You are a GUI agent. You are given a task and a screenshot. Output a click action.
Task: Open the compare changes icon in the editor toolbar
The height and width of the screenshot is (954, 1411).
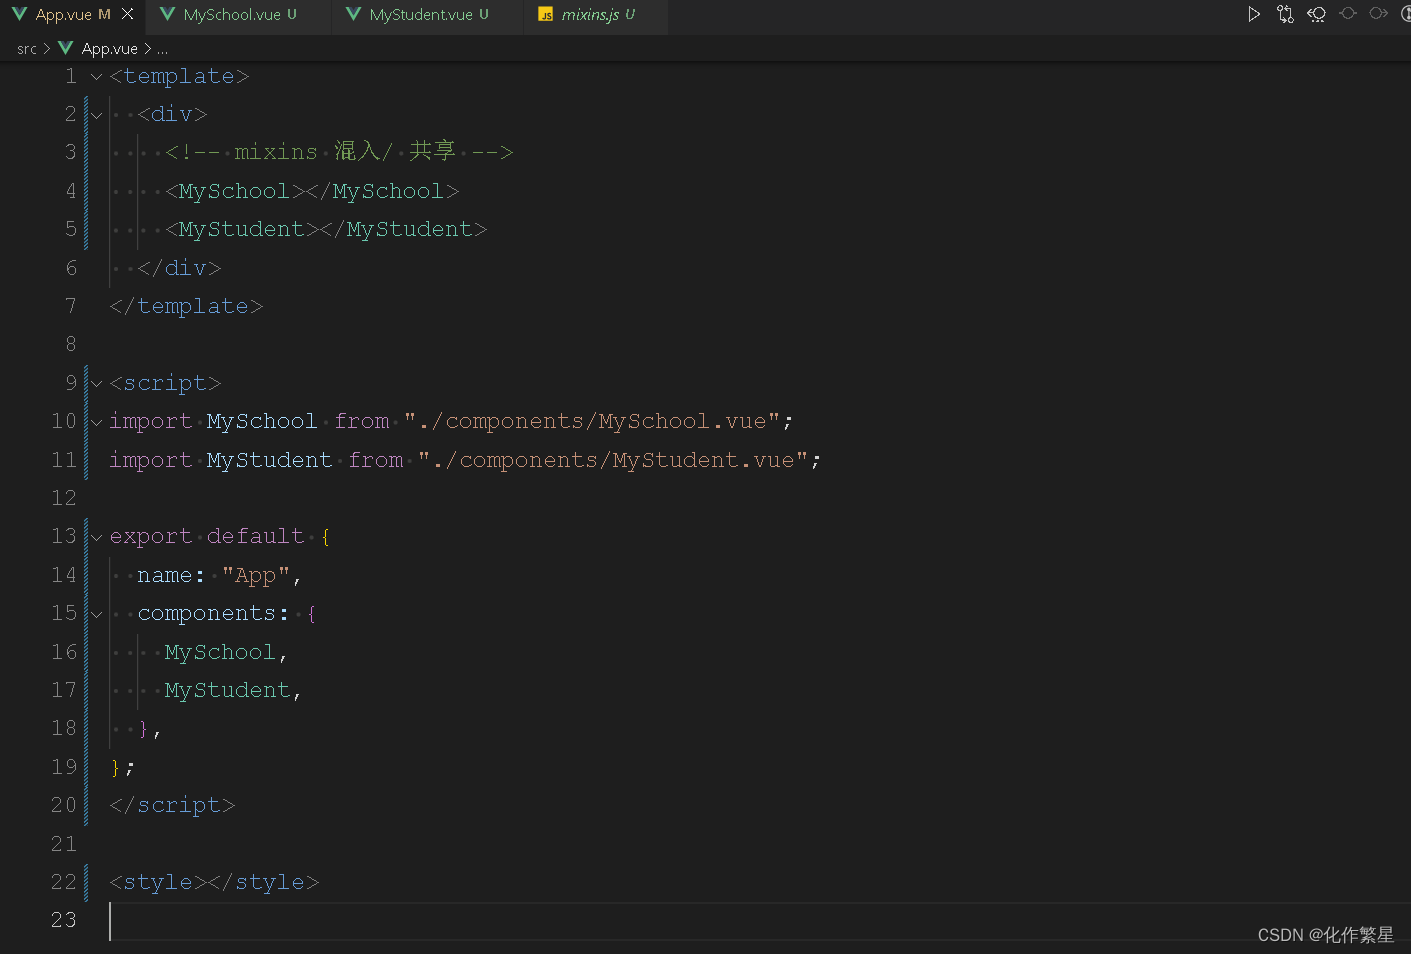tap(1285, 14)
